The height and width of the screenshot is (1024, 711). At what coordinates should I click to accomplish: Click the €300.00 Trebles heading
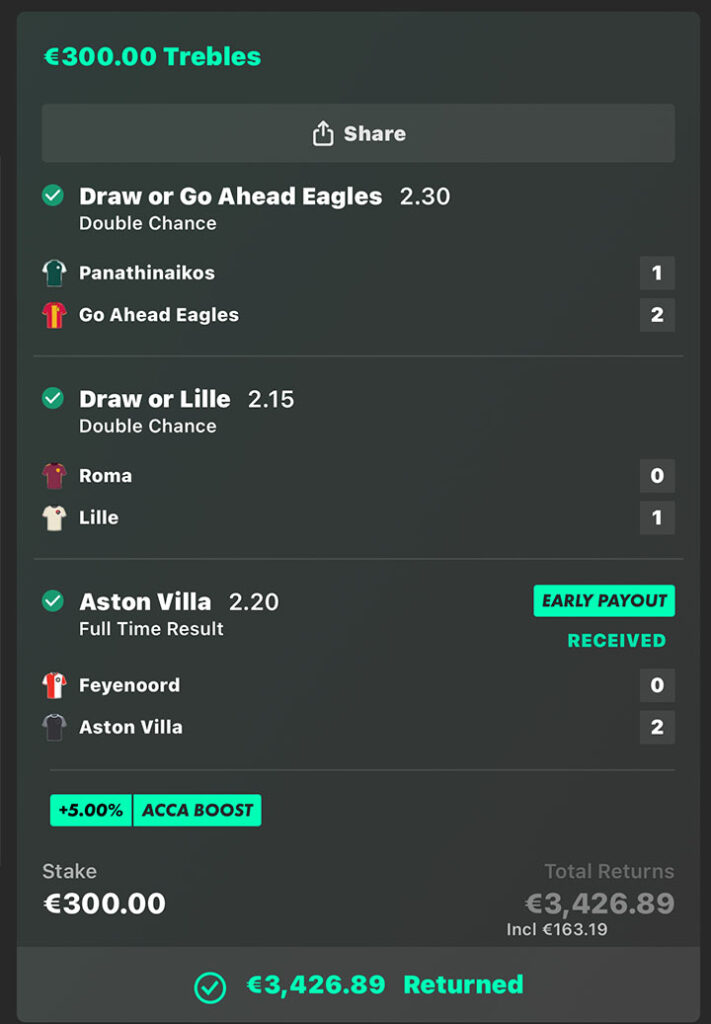(152, 57)
